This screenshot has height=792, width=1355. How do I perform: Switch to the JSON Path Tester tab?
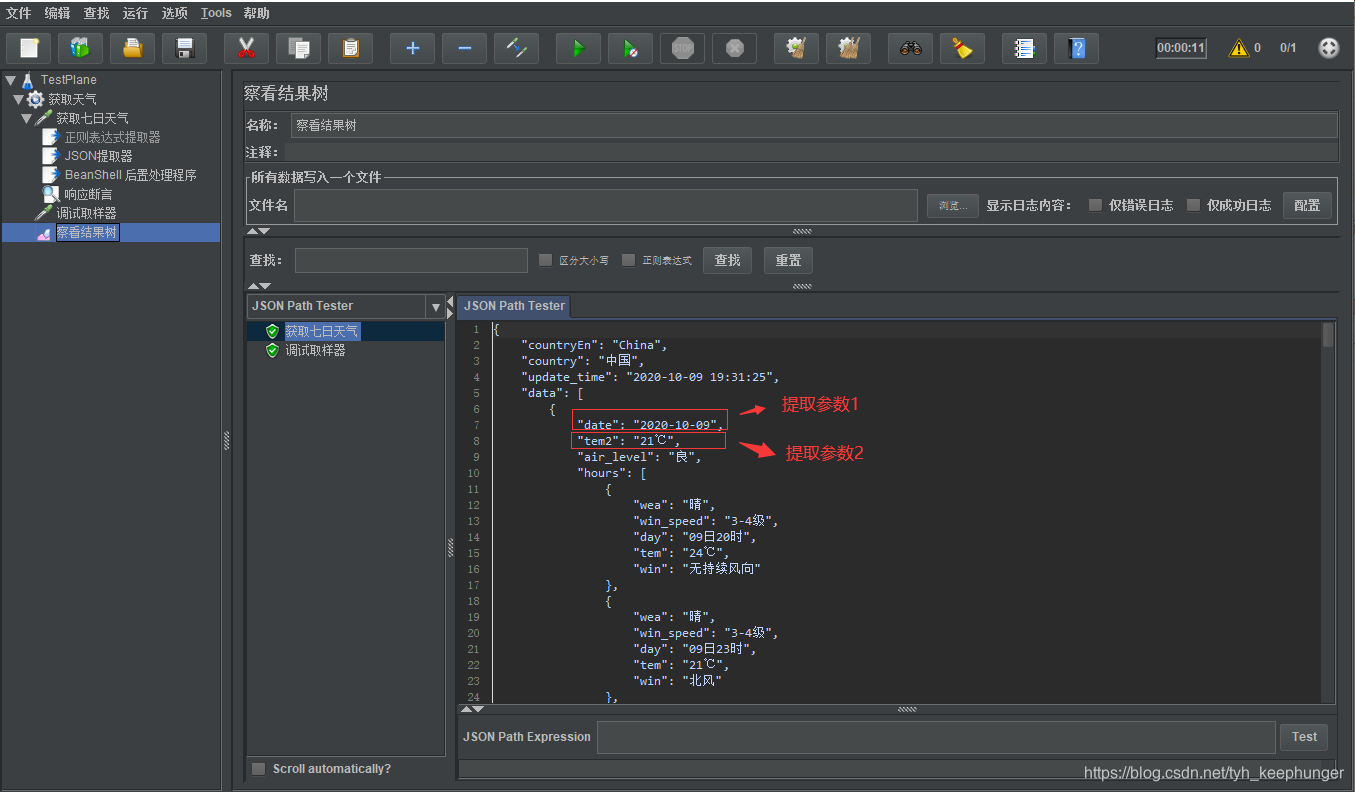pos(515,306)
